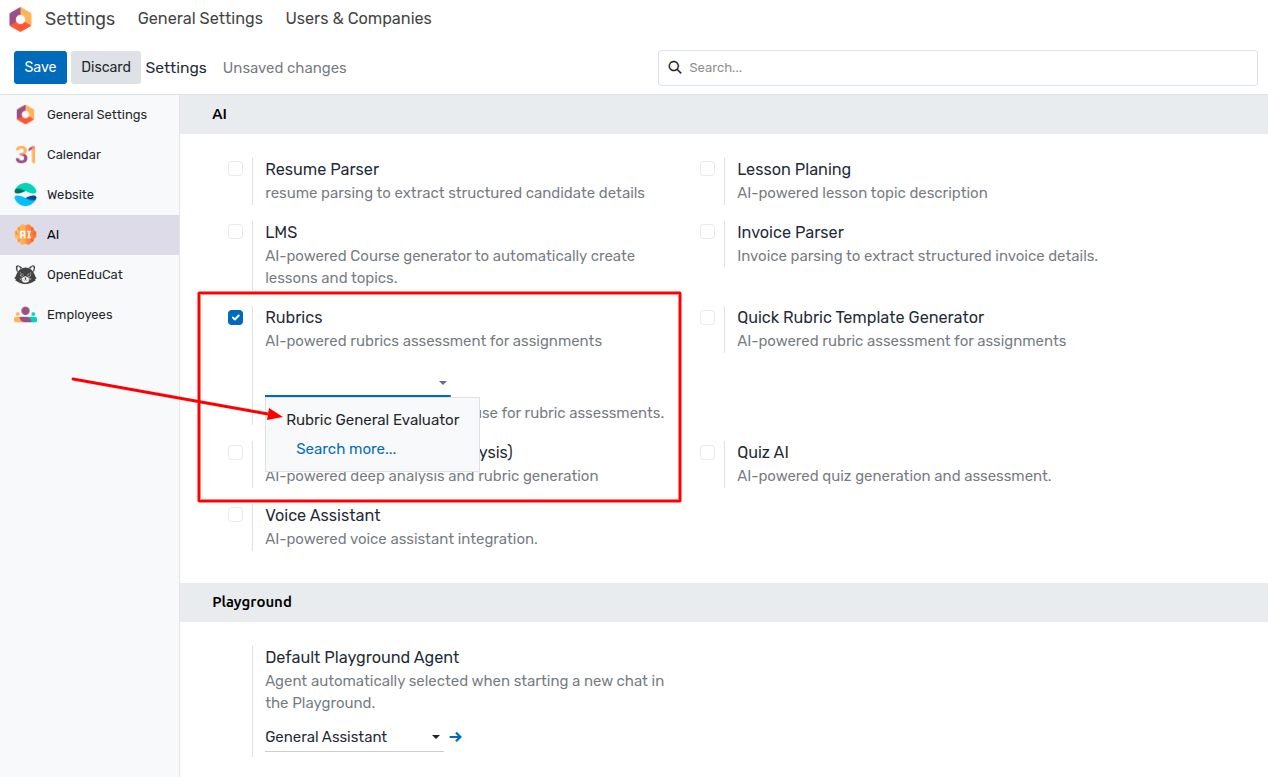The image size is (1268, 777).
Task: Open the General Assistant agent arrow link
Action: pyautogui.click(x=456, y=737)
